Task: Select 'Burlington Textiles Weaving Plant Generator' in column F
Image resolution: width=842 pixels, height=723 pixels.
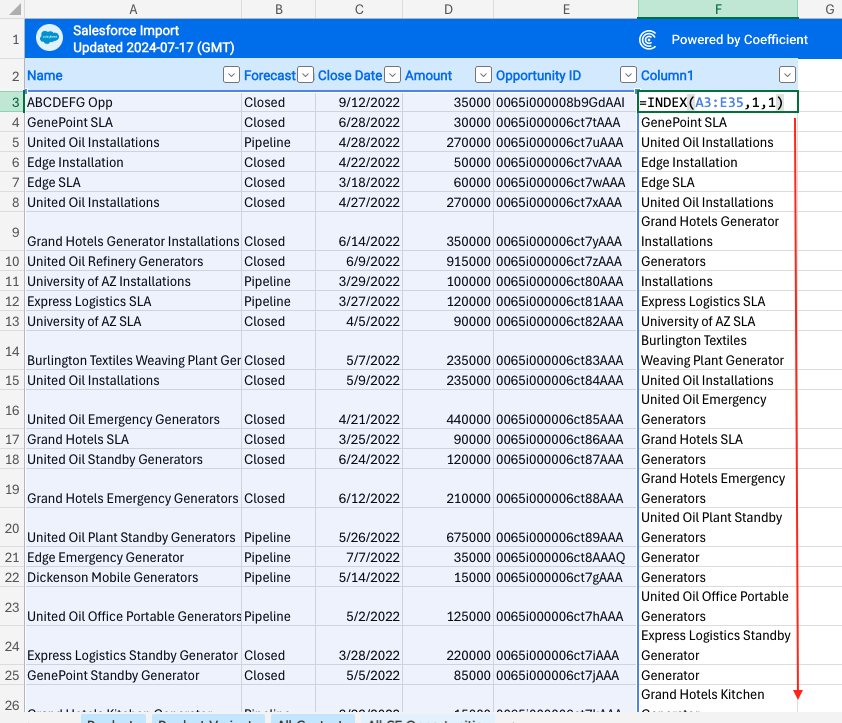Action: [x=718, y=351]
